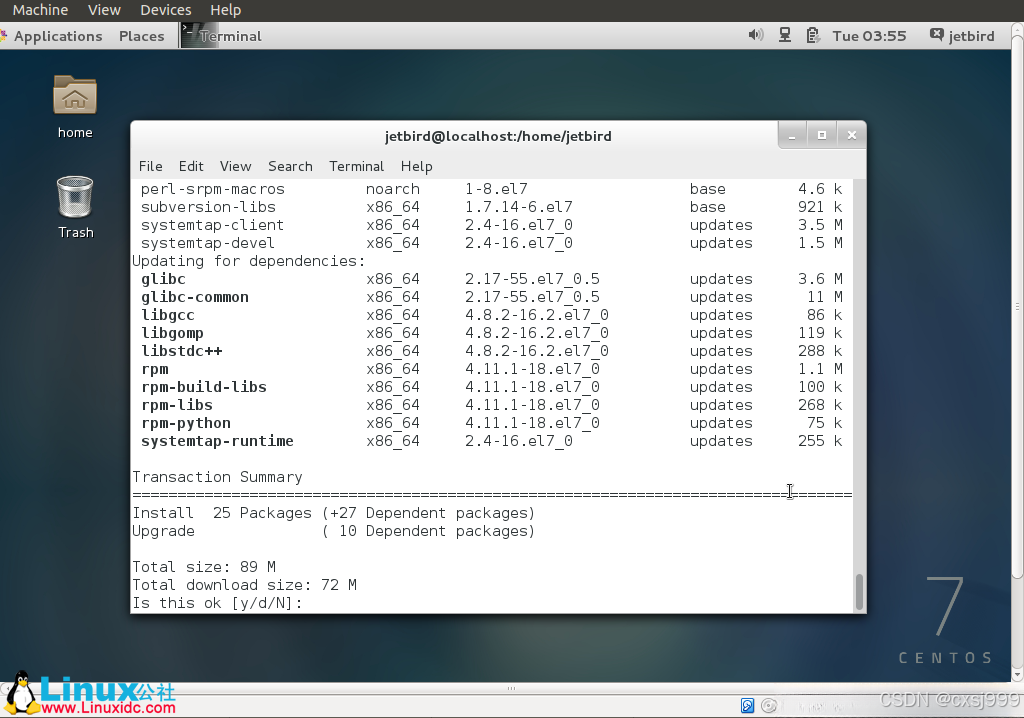The width and height of the screenshot is (1024, 718).
Task: Open the Search menu in the terminal
Action: (x=290, y=166)
